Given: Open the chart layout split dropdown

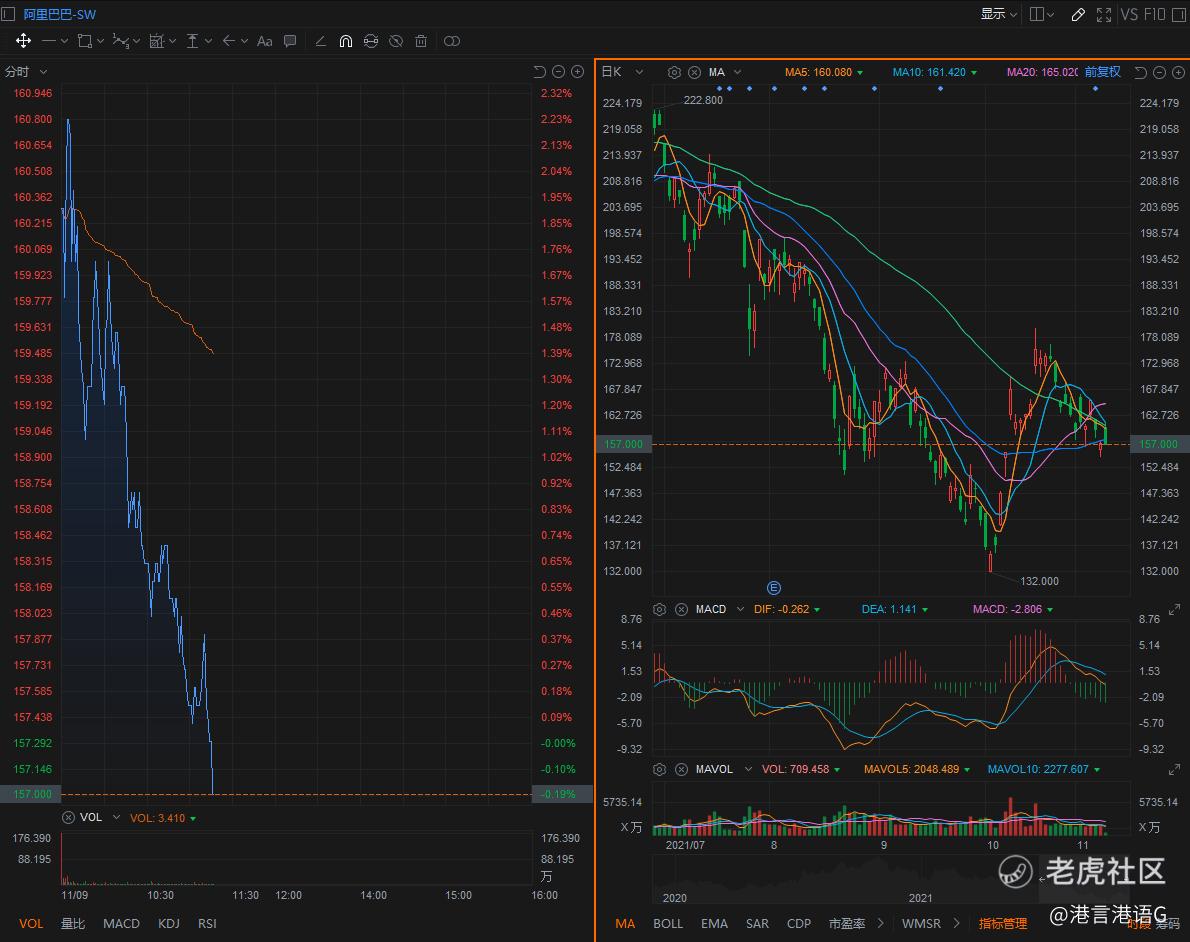Looking at the screenshot, I should (x=1041, y=14).
